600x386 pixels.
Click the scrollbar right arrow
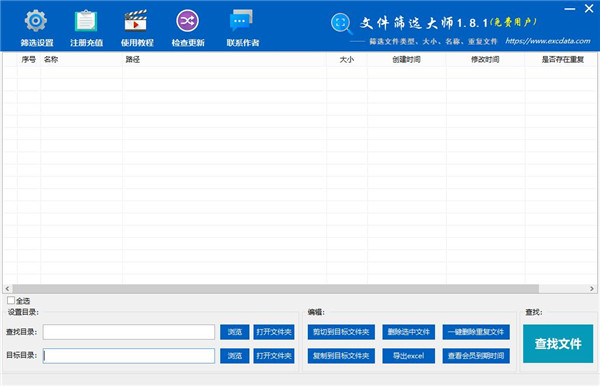tap(592, 288)
